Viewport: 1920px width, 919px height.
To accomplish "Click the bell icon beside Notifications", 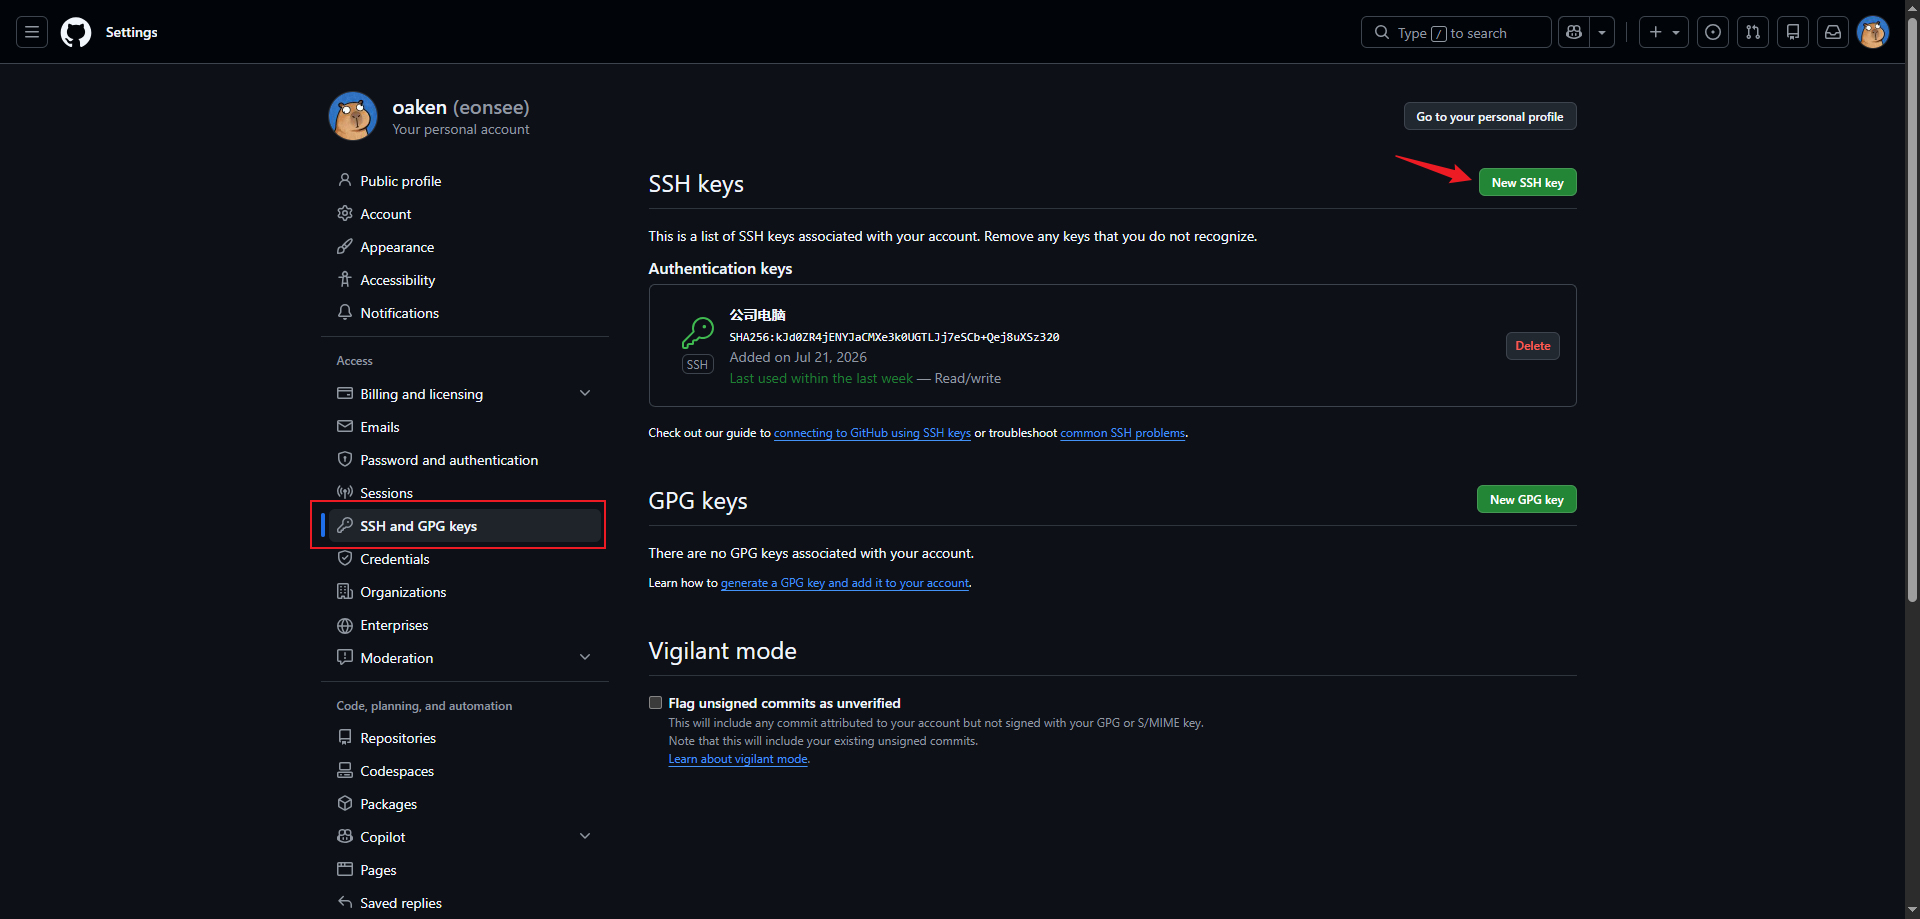I will click(x=345, y=312).
